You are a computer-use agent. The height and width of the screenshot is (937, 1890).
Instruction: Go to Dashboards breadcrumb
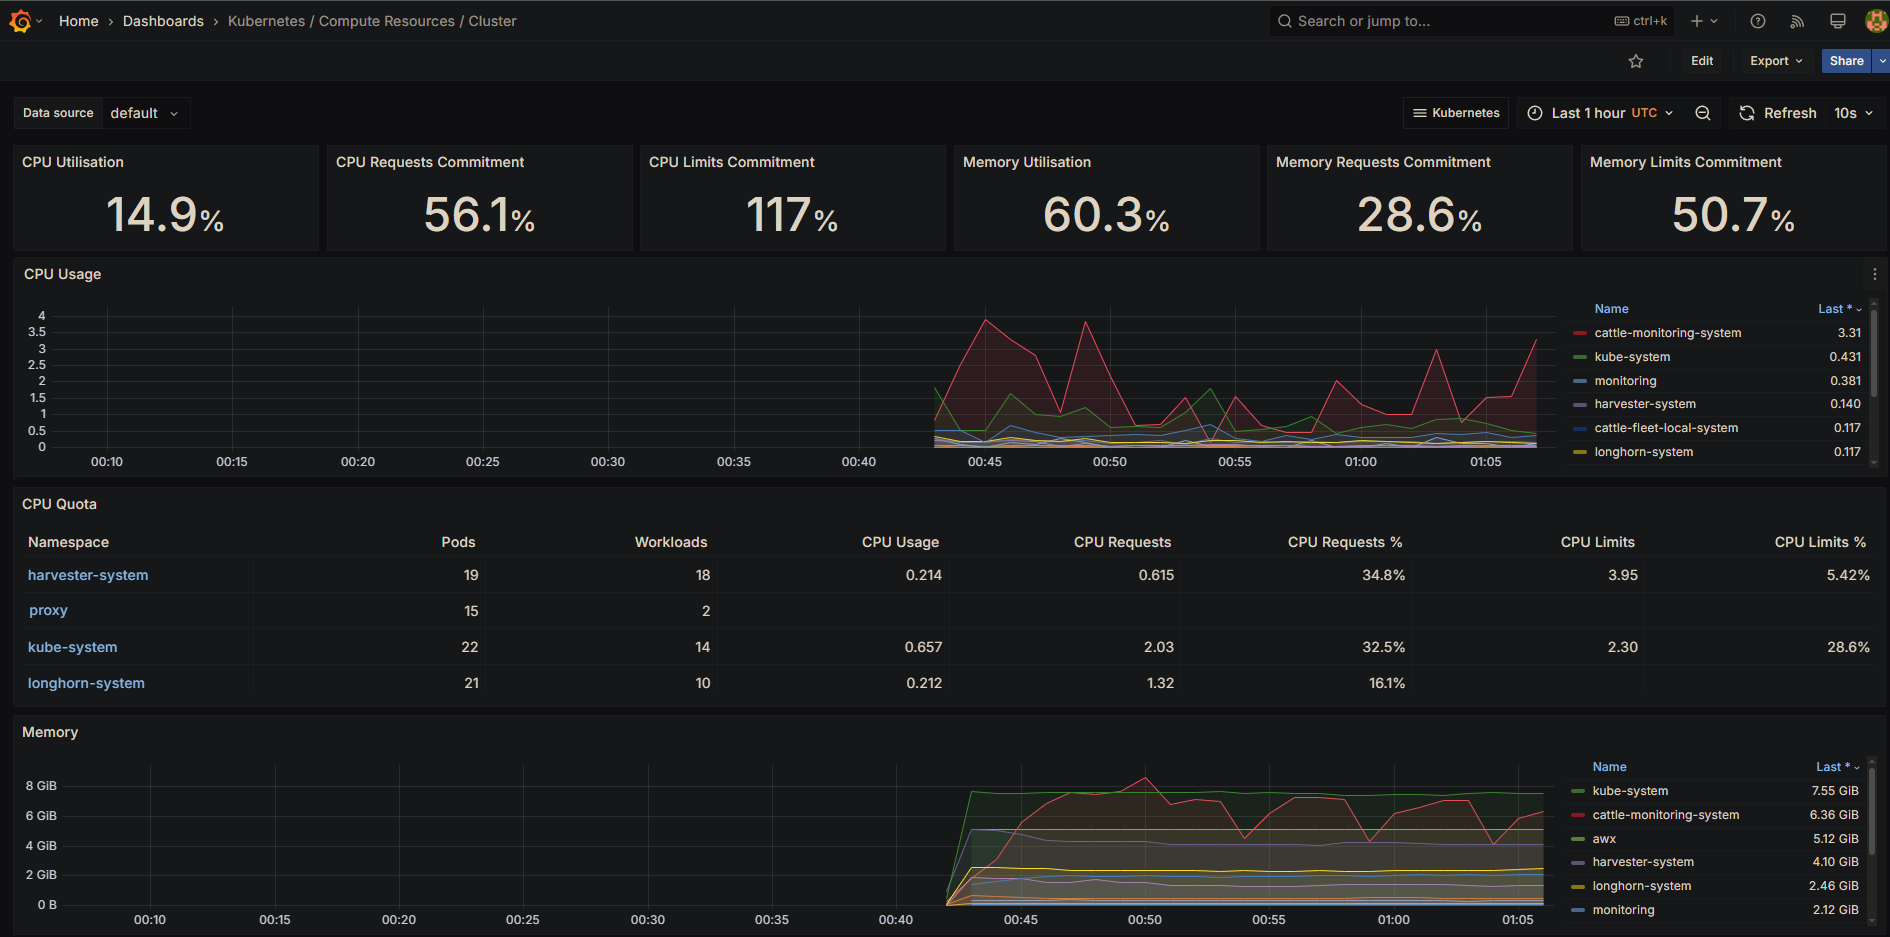[163, 21]
